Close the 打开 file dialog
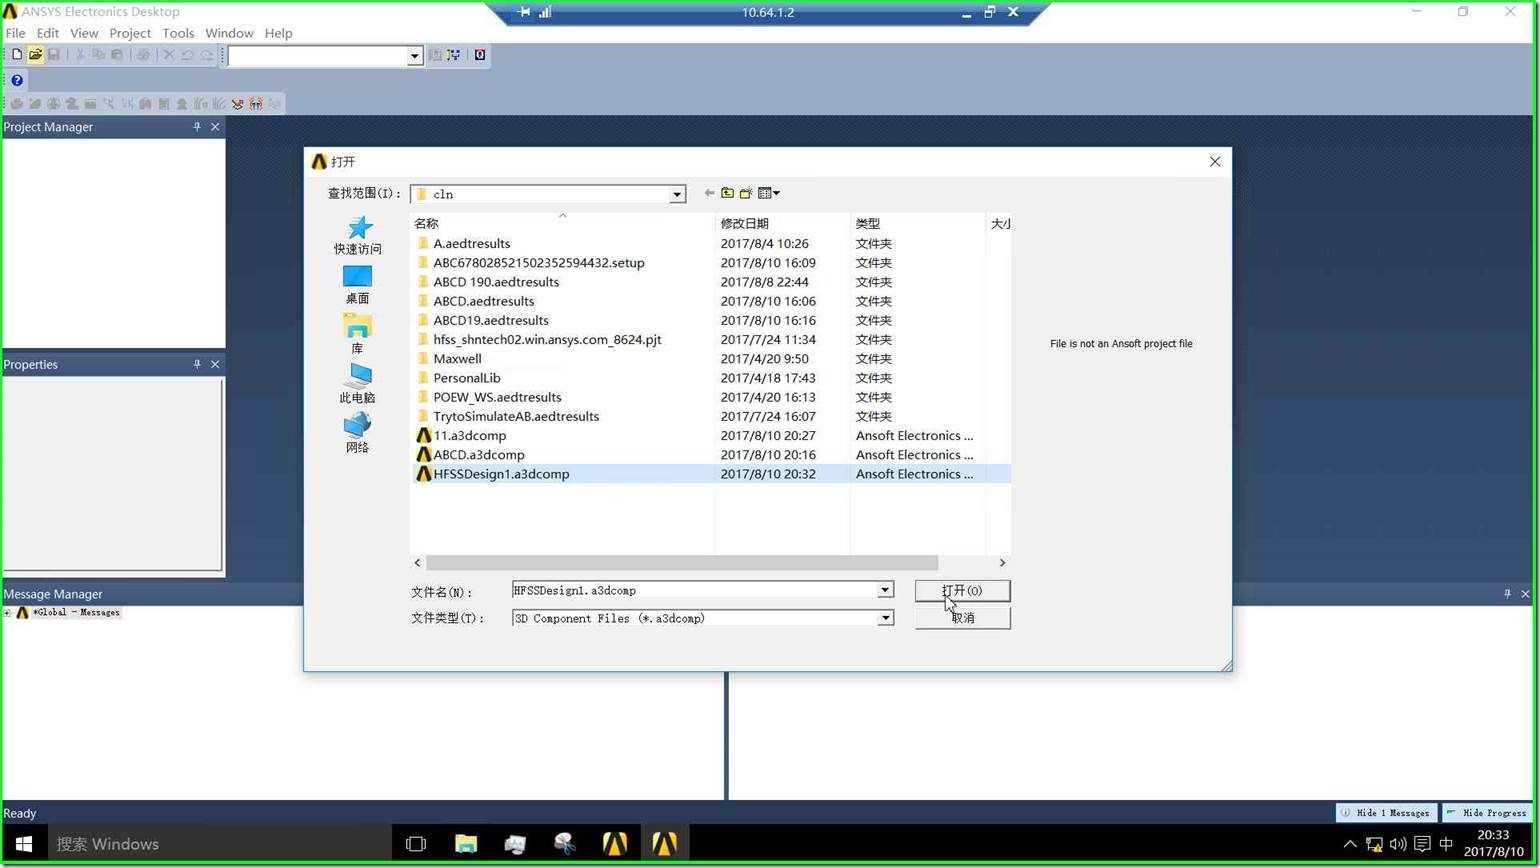 1215,161
